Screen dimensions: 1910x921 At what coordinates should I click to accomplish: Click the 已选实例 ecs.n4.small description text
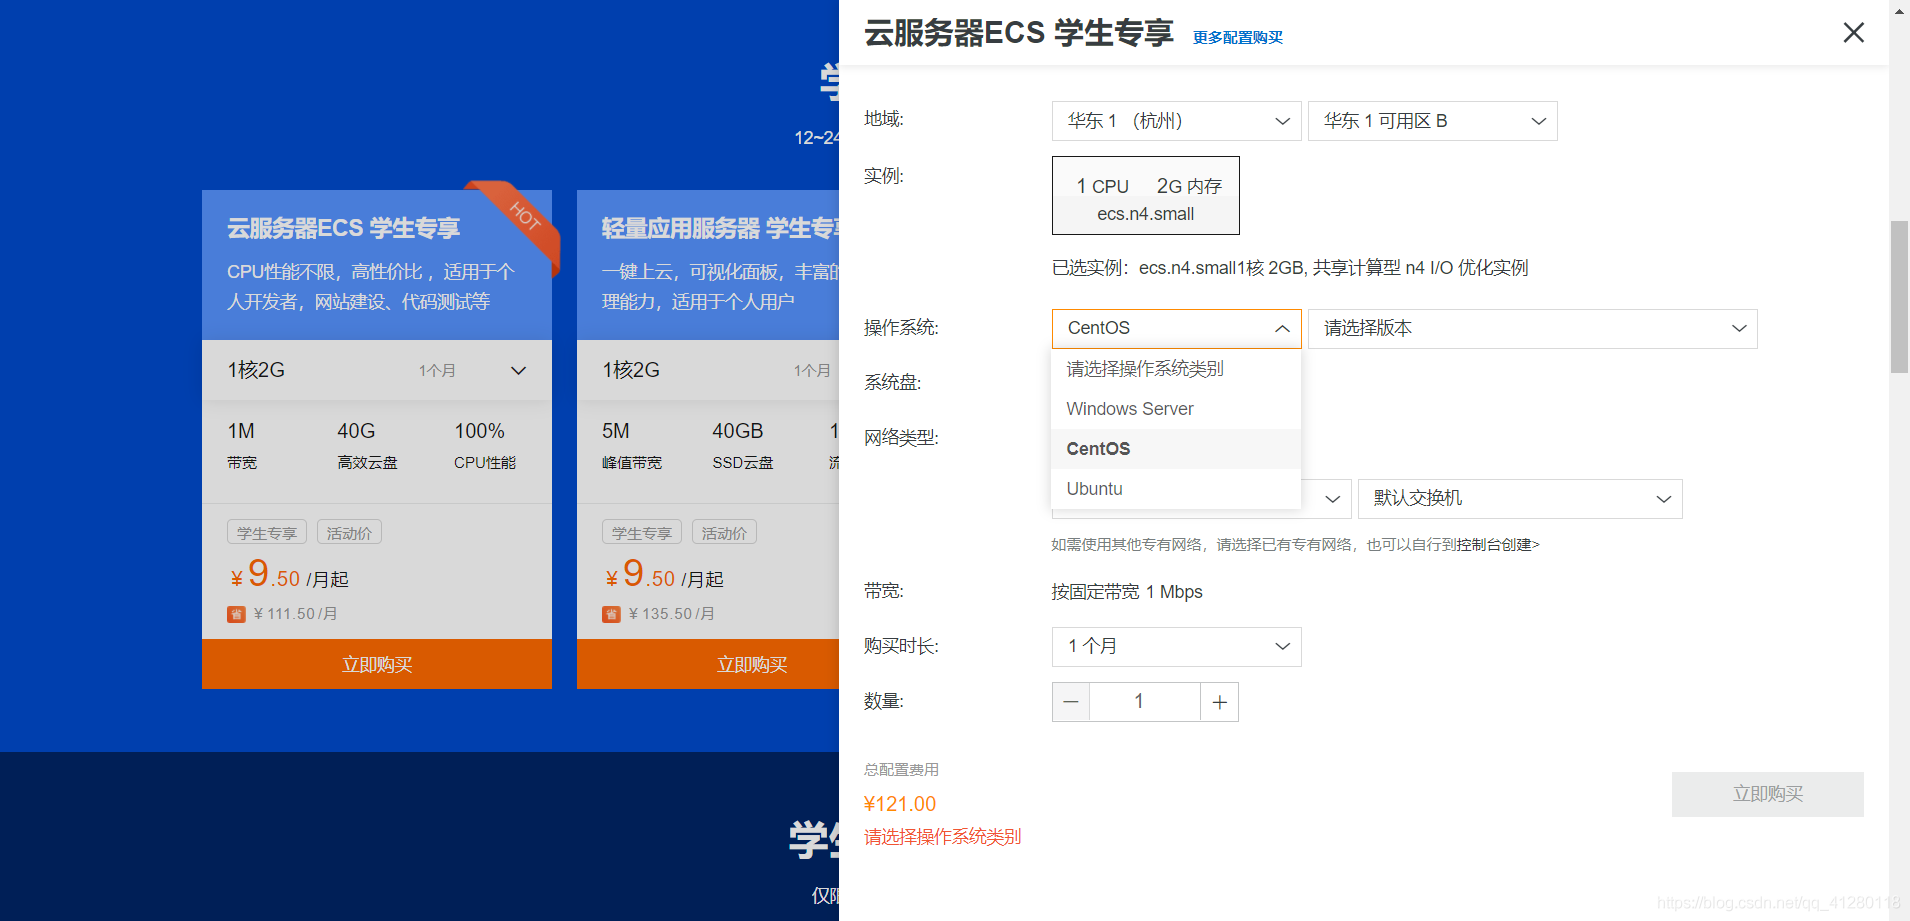tap(1290, 268)
